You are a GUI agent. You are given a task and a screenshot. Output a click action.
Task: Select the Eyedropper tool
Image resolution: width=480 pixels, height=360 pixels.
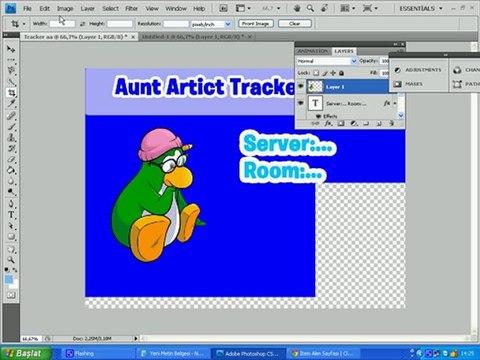click(x=11, y=104)
